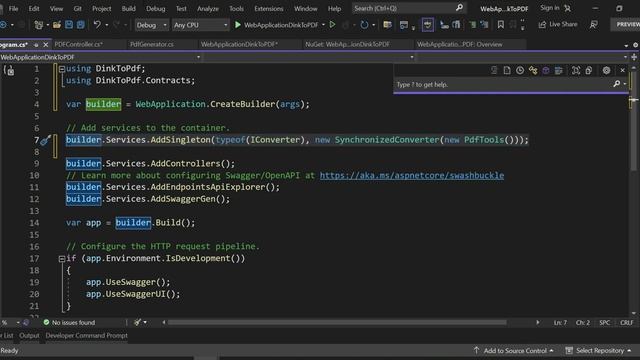640x360 pixels.
Task: Click Start Without Debugging icon
Action: (x=333, y=25)
